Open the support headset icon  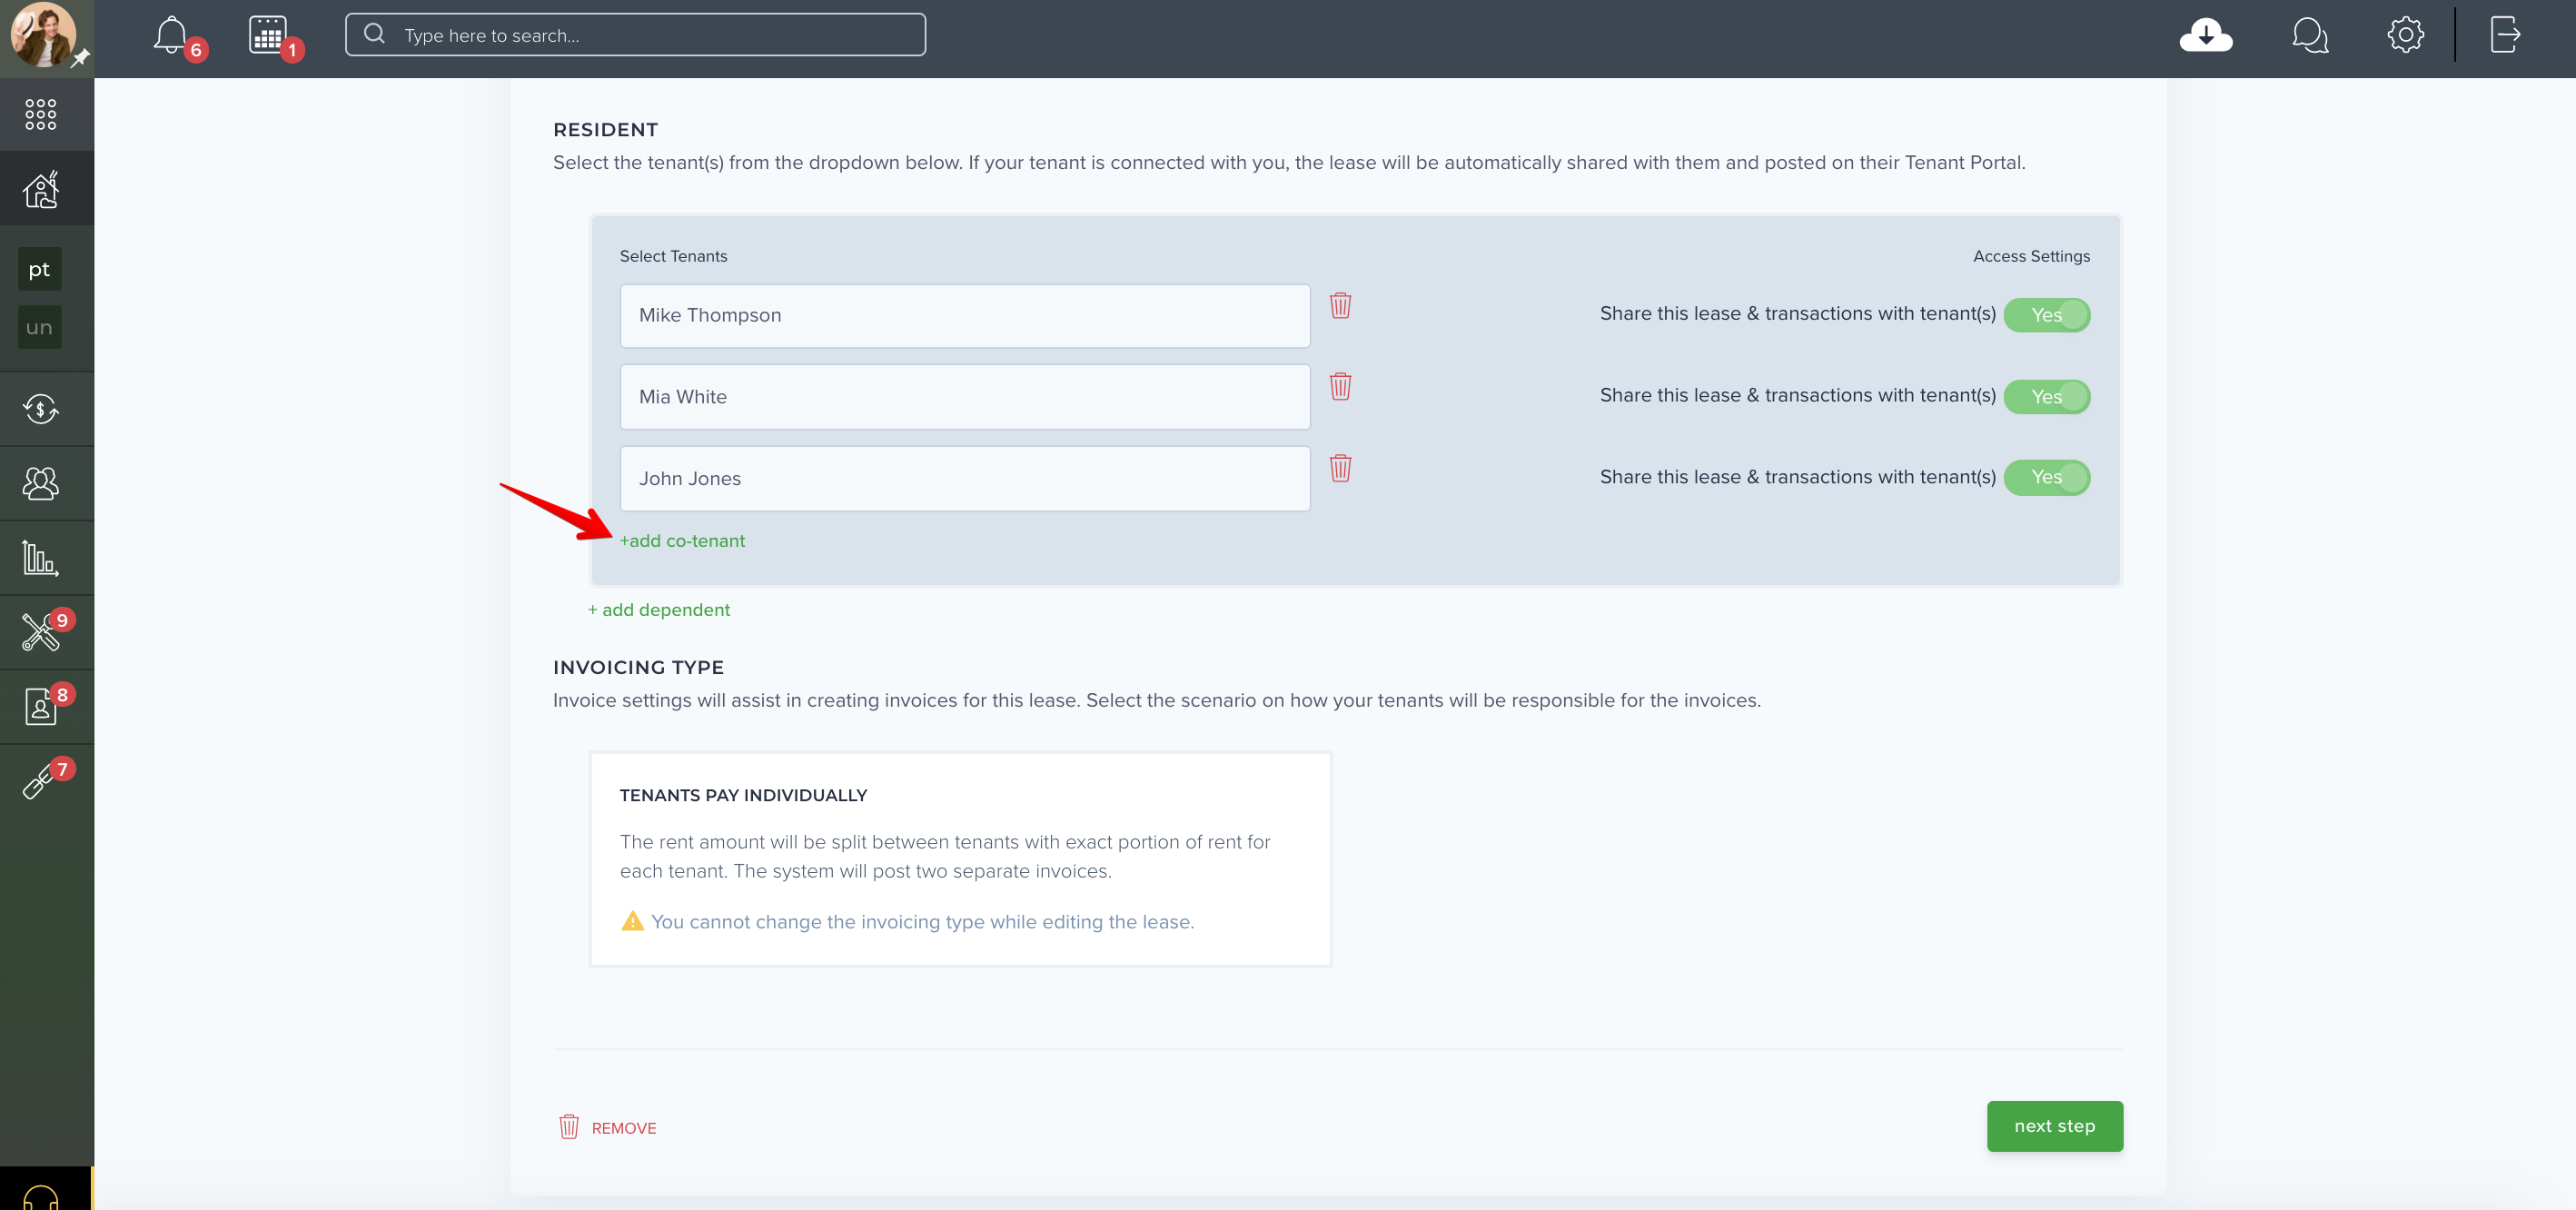(41, 1197)
